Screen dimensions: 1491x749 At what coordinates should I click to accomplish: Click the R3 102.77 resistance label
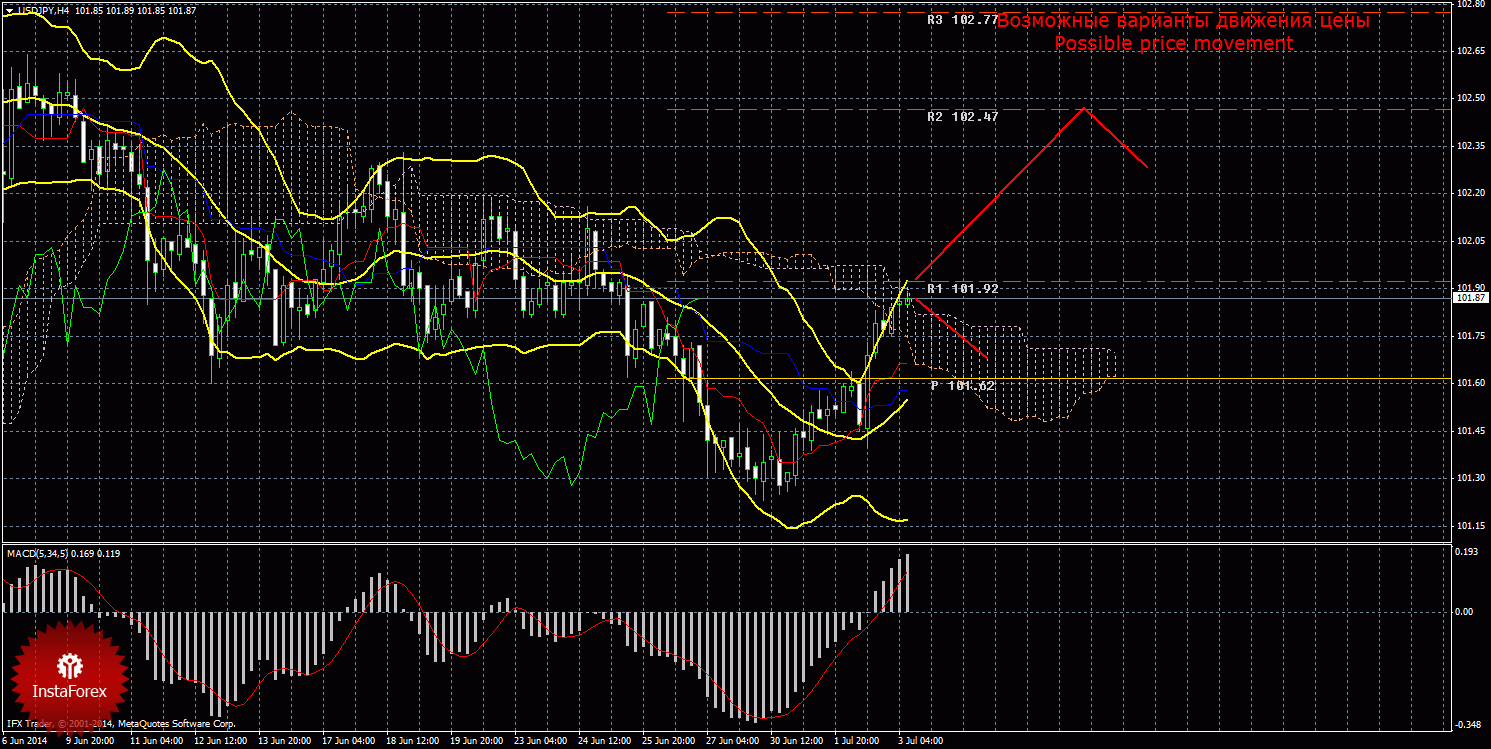point(962,19)
